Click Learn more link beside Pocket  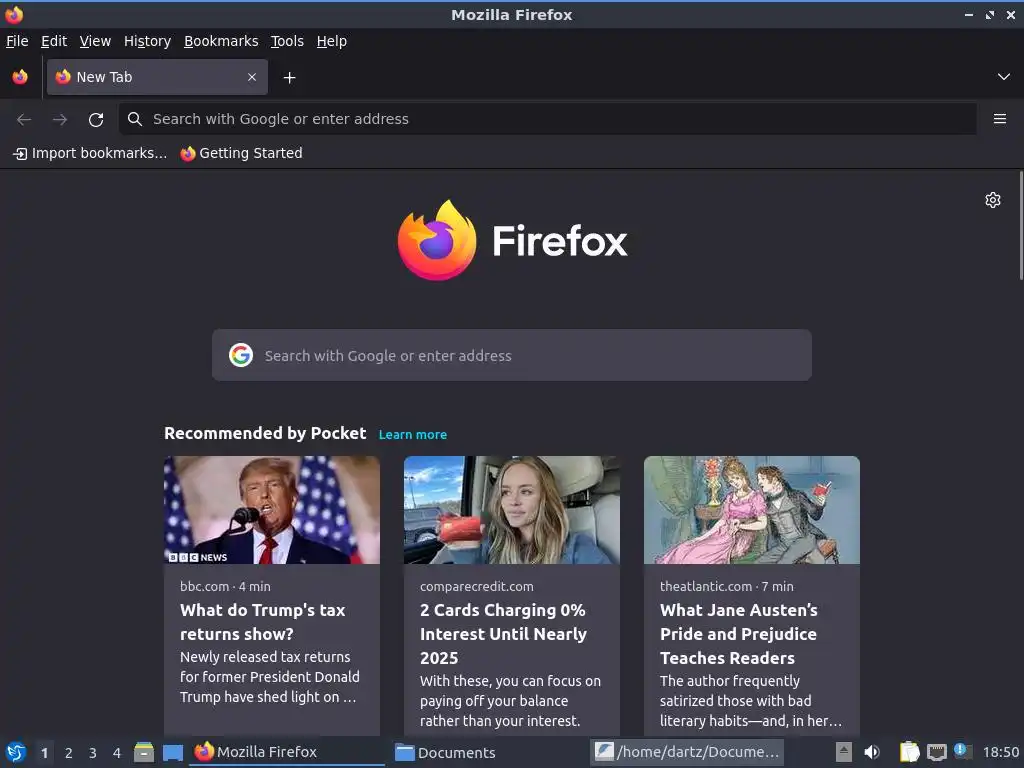tap(413, 435)
